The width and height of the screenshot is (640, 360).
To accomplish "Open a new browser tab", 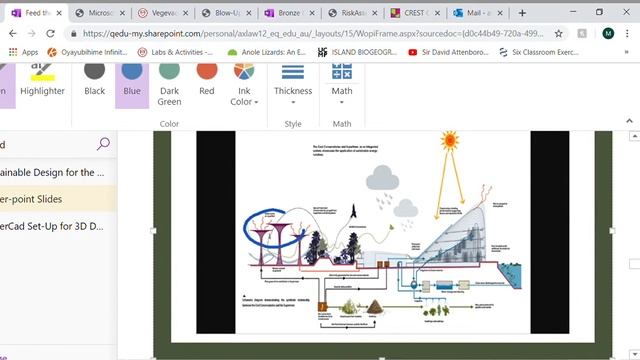I will [x=522, y=13].
